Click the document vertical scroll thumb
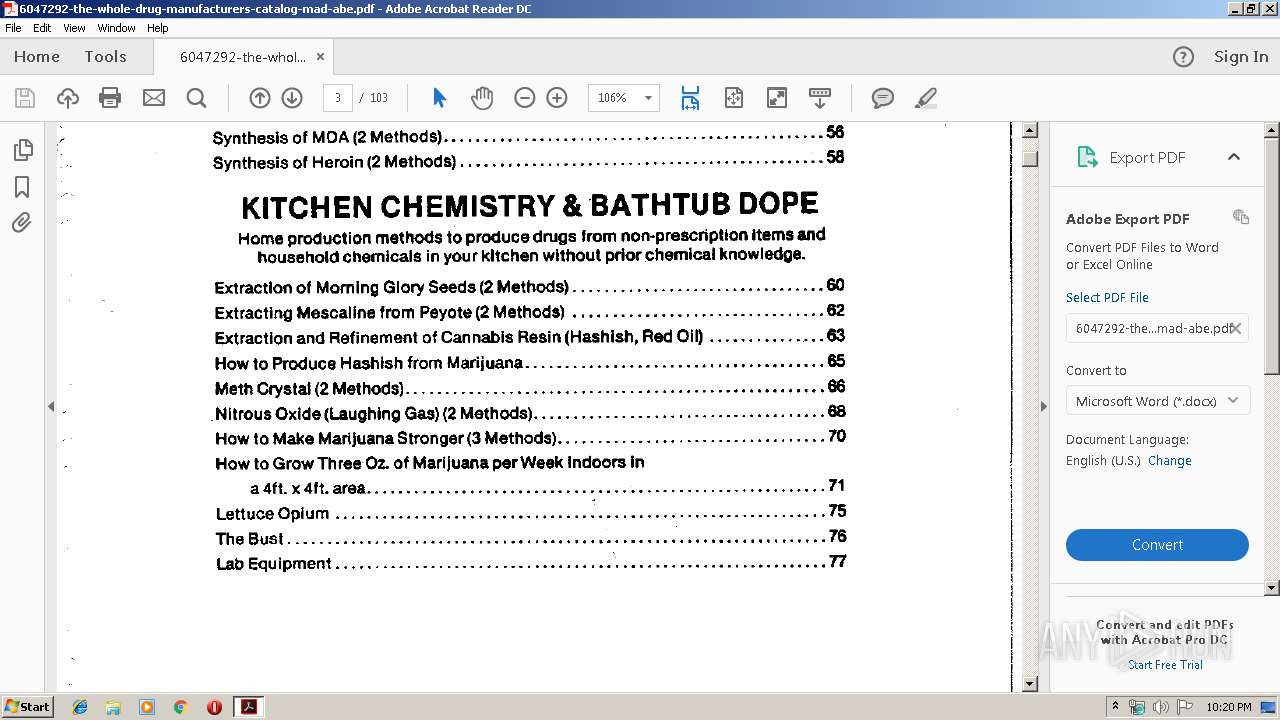 tap(1030, 158)
